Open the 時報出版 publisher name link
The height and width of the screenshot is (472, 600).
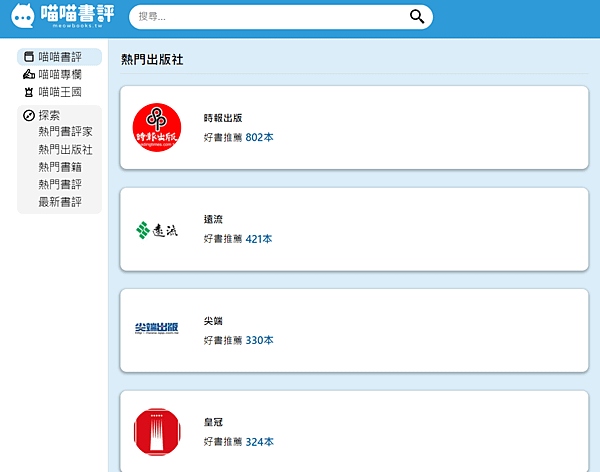click(x=223, y=118)
